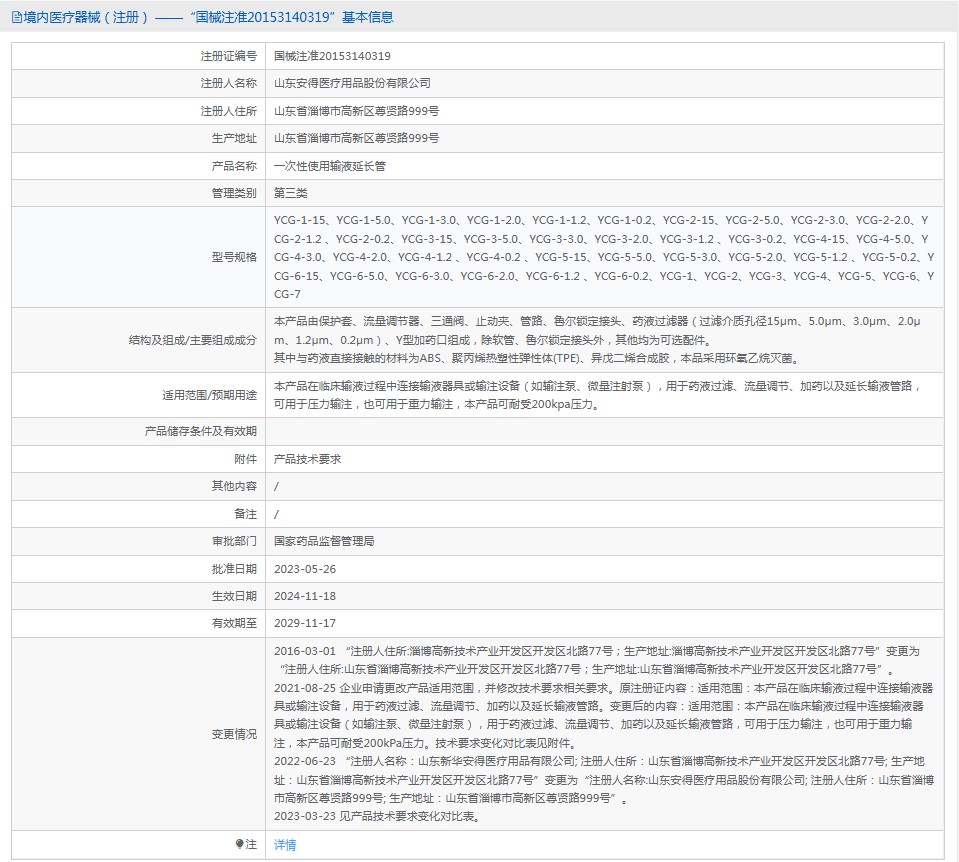The image size is (959, 862).
Task: Click the document icon before the page title
Action: (17, 17)
